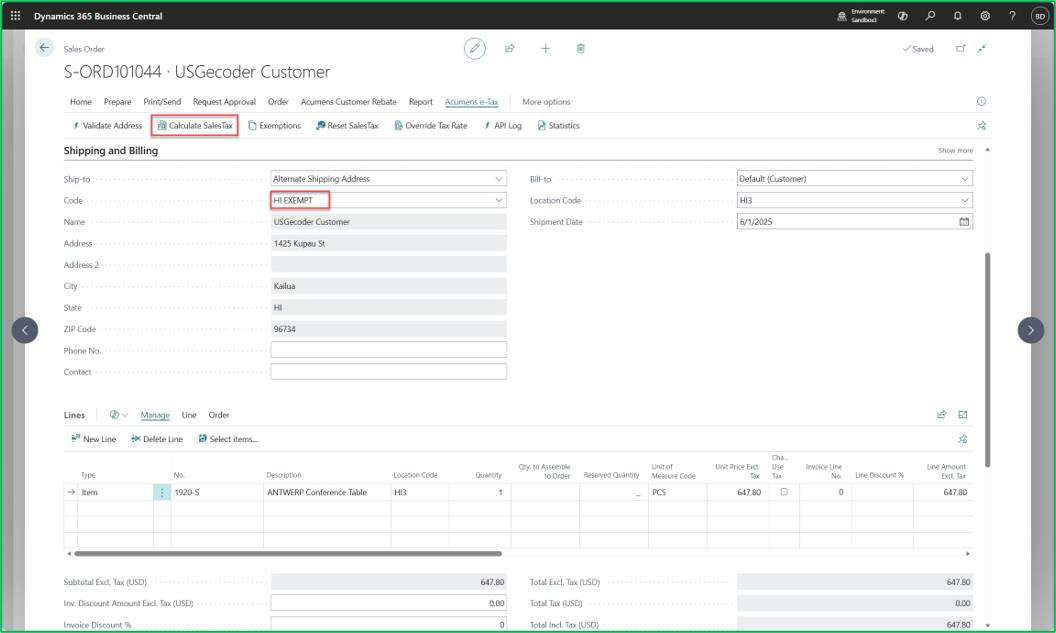Open the search magnifier in header

coord(930,15)
